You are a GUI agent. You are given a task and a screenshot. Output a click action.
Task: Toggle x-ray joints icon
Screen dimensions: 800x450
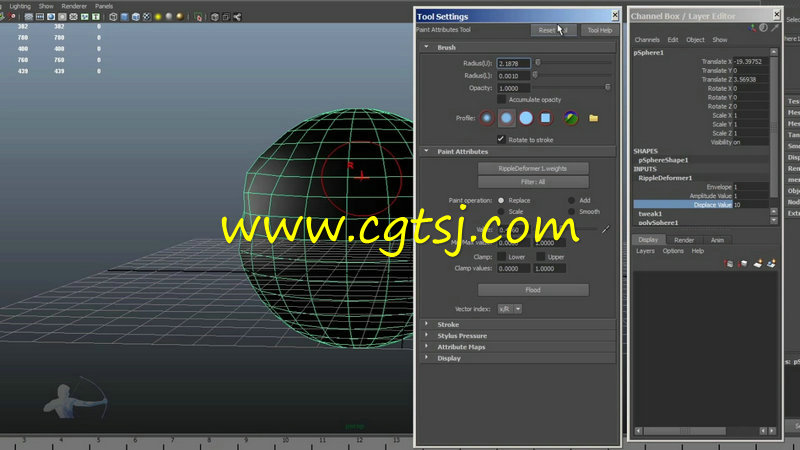click(237, 17)
